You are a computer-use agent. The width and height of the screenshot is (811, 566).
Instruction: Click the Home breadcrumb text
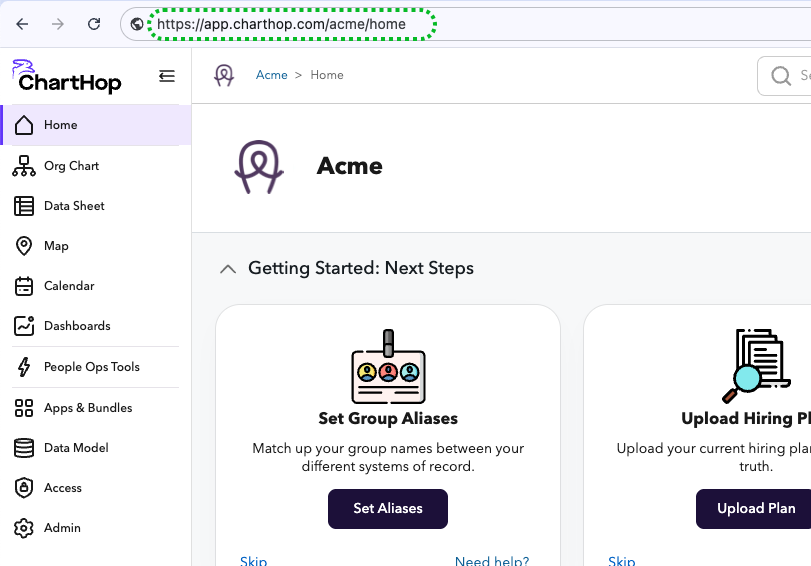[327, 75]
